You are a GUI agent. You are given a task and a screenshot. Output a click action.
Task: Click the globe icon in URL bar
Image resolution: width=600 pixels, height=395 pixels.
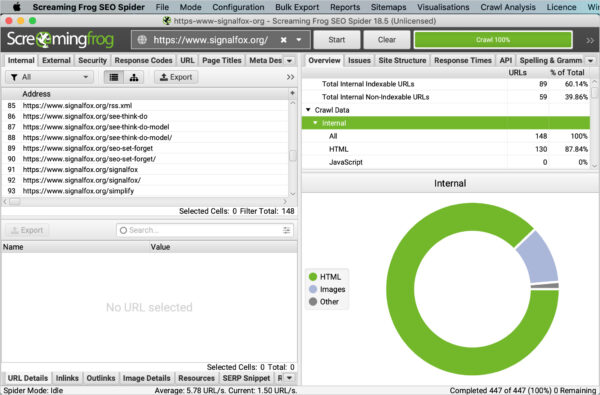click(x=142, y=40)
